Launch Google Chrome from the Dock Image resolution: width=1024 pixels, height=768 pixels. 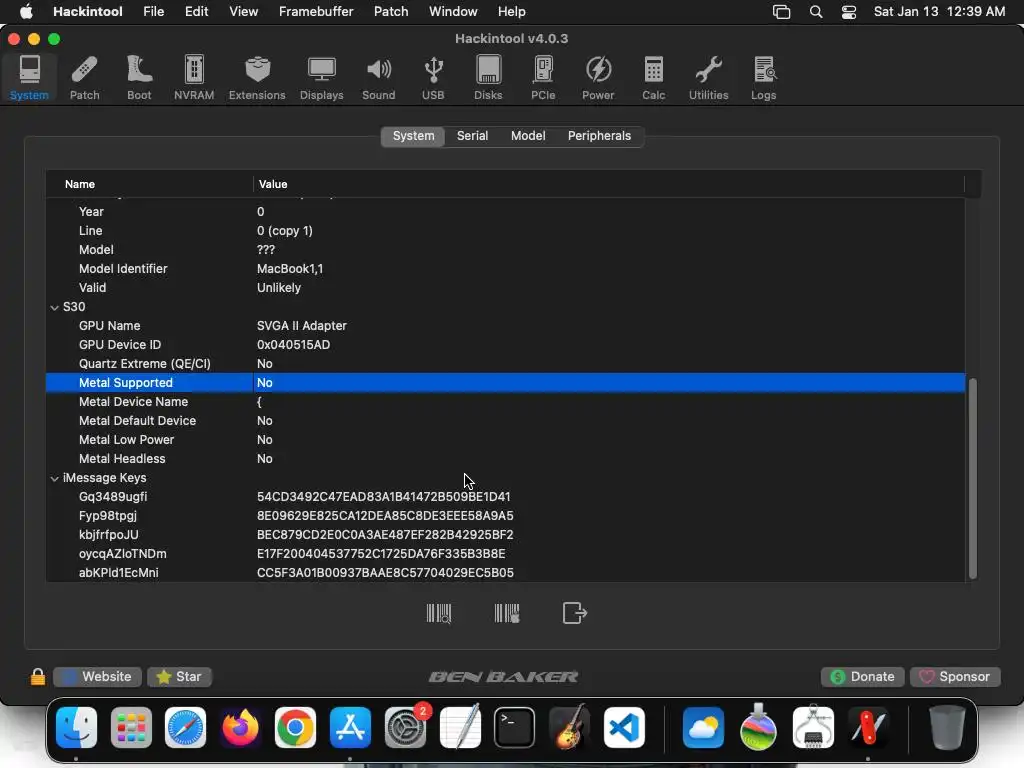pos(295,728)
